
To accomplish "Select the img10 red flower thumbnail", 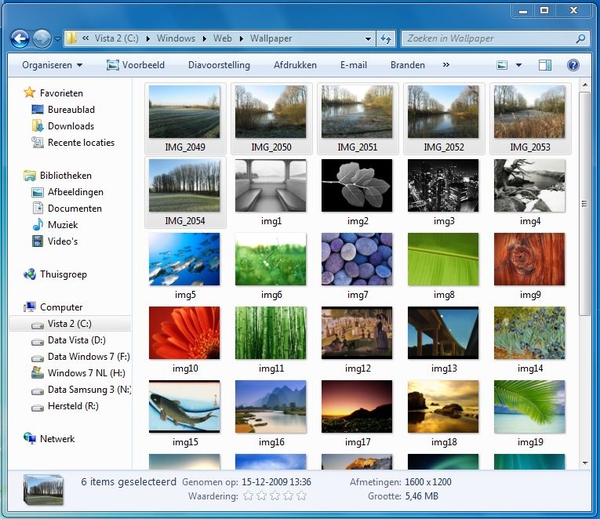I will click(x=186, y=333).
